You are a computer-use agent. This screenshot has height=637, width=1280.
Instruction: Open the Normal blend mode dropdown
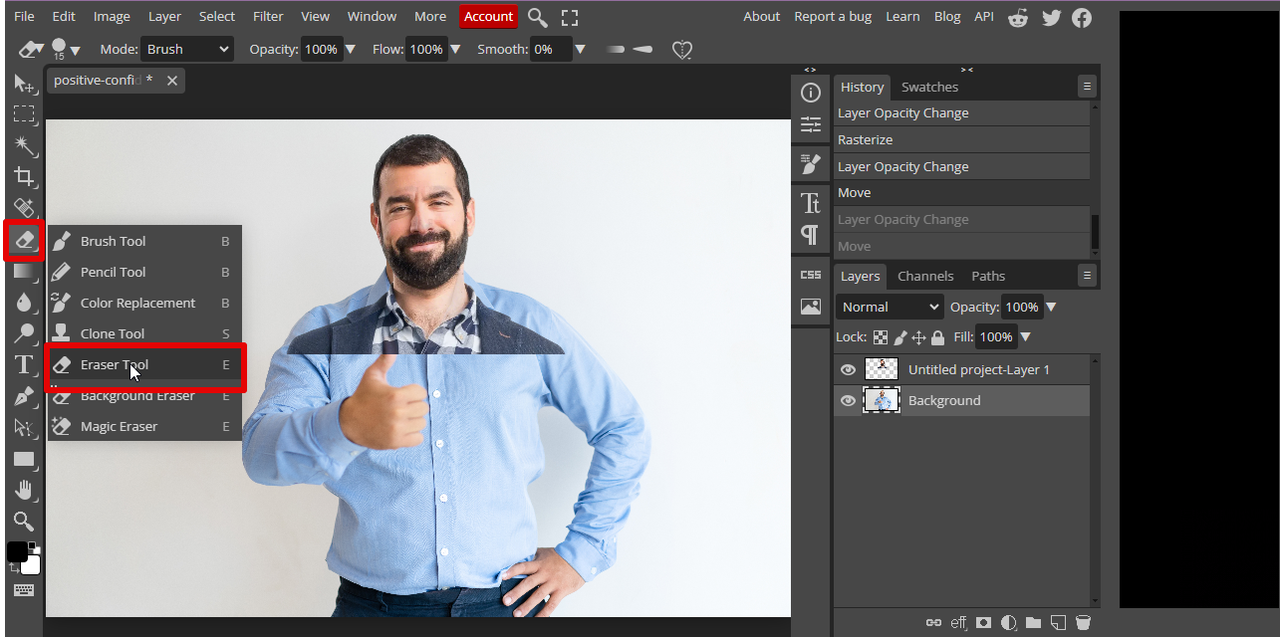point(890,307)
